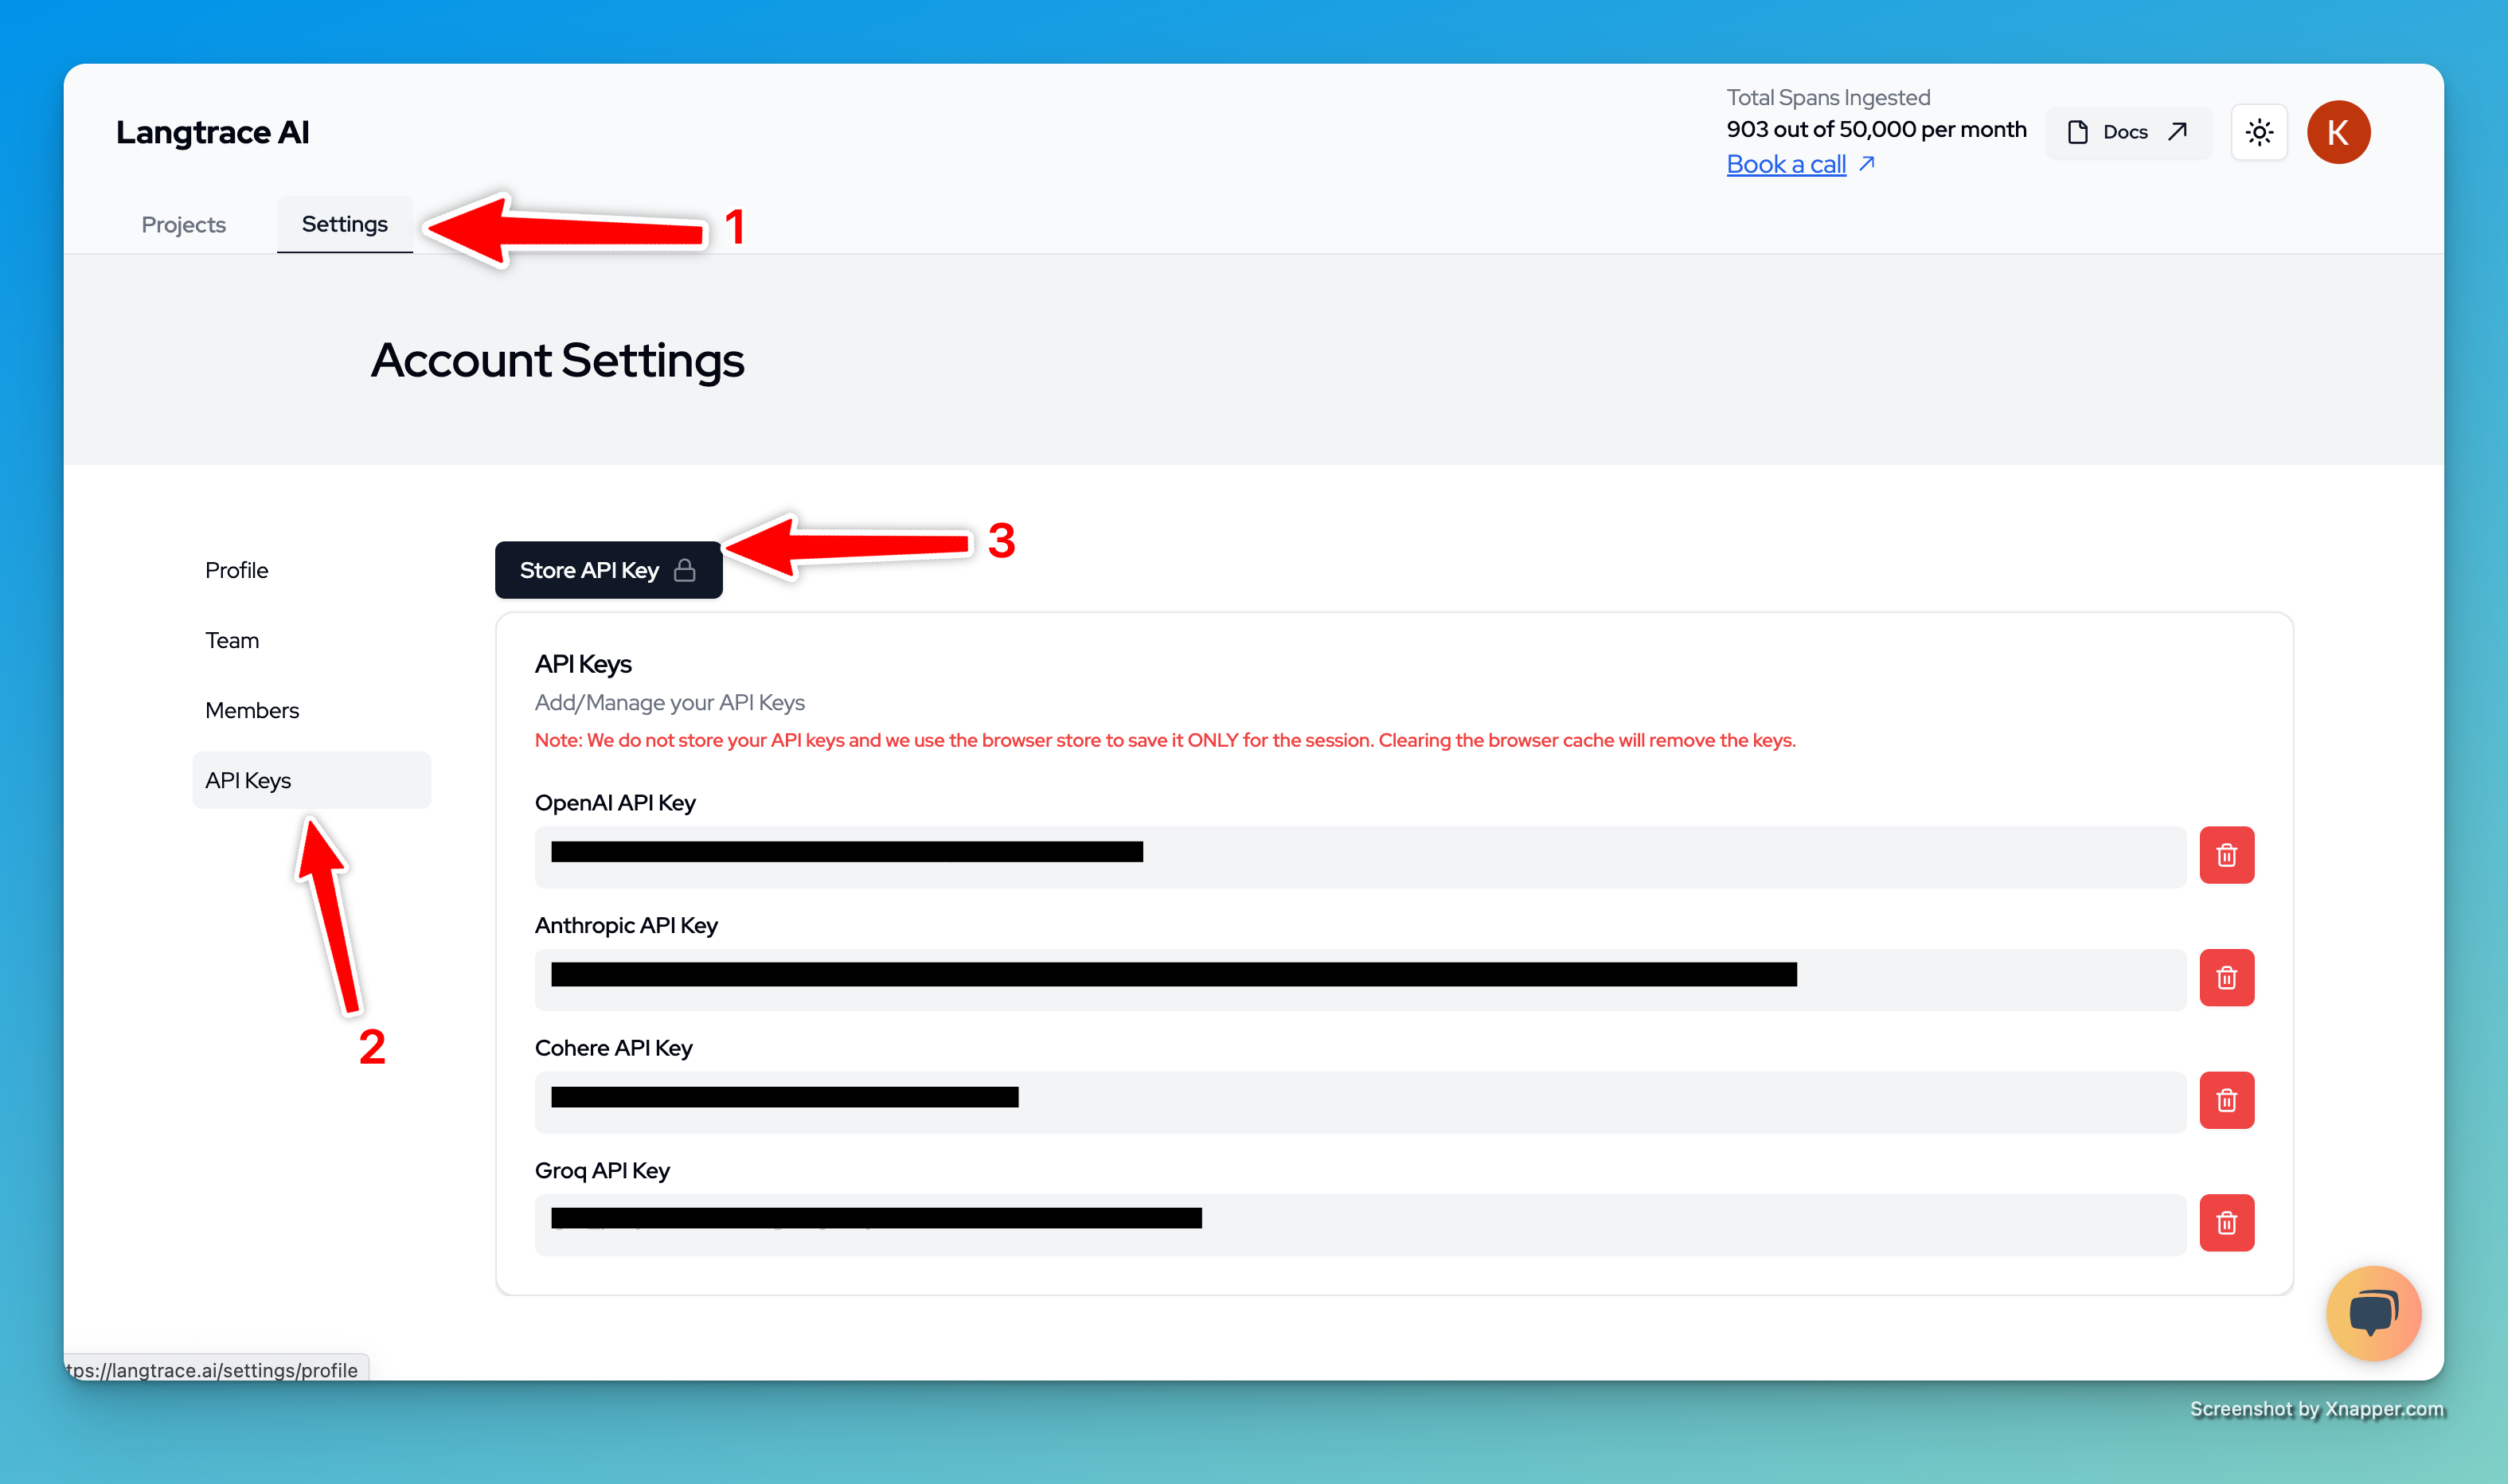Open Team settings section
The height and width of the screenshot is (1484, 2508).
coord(232,640)
